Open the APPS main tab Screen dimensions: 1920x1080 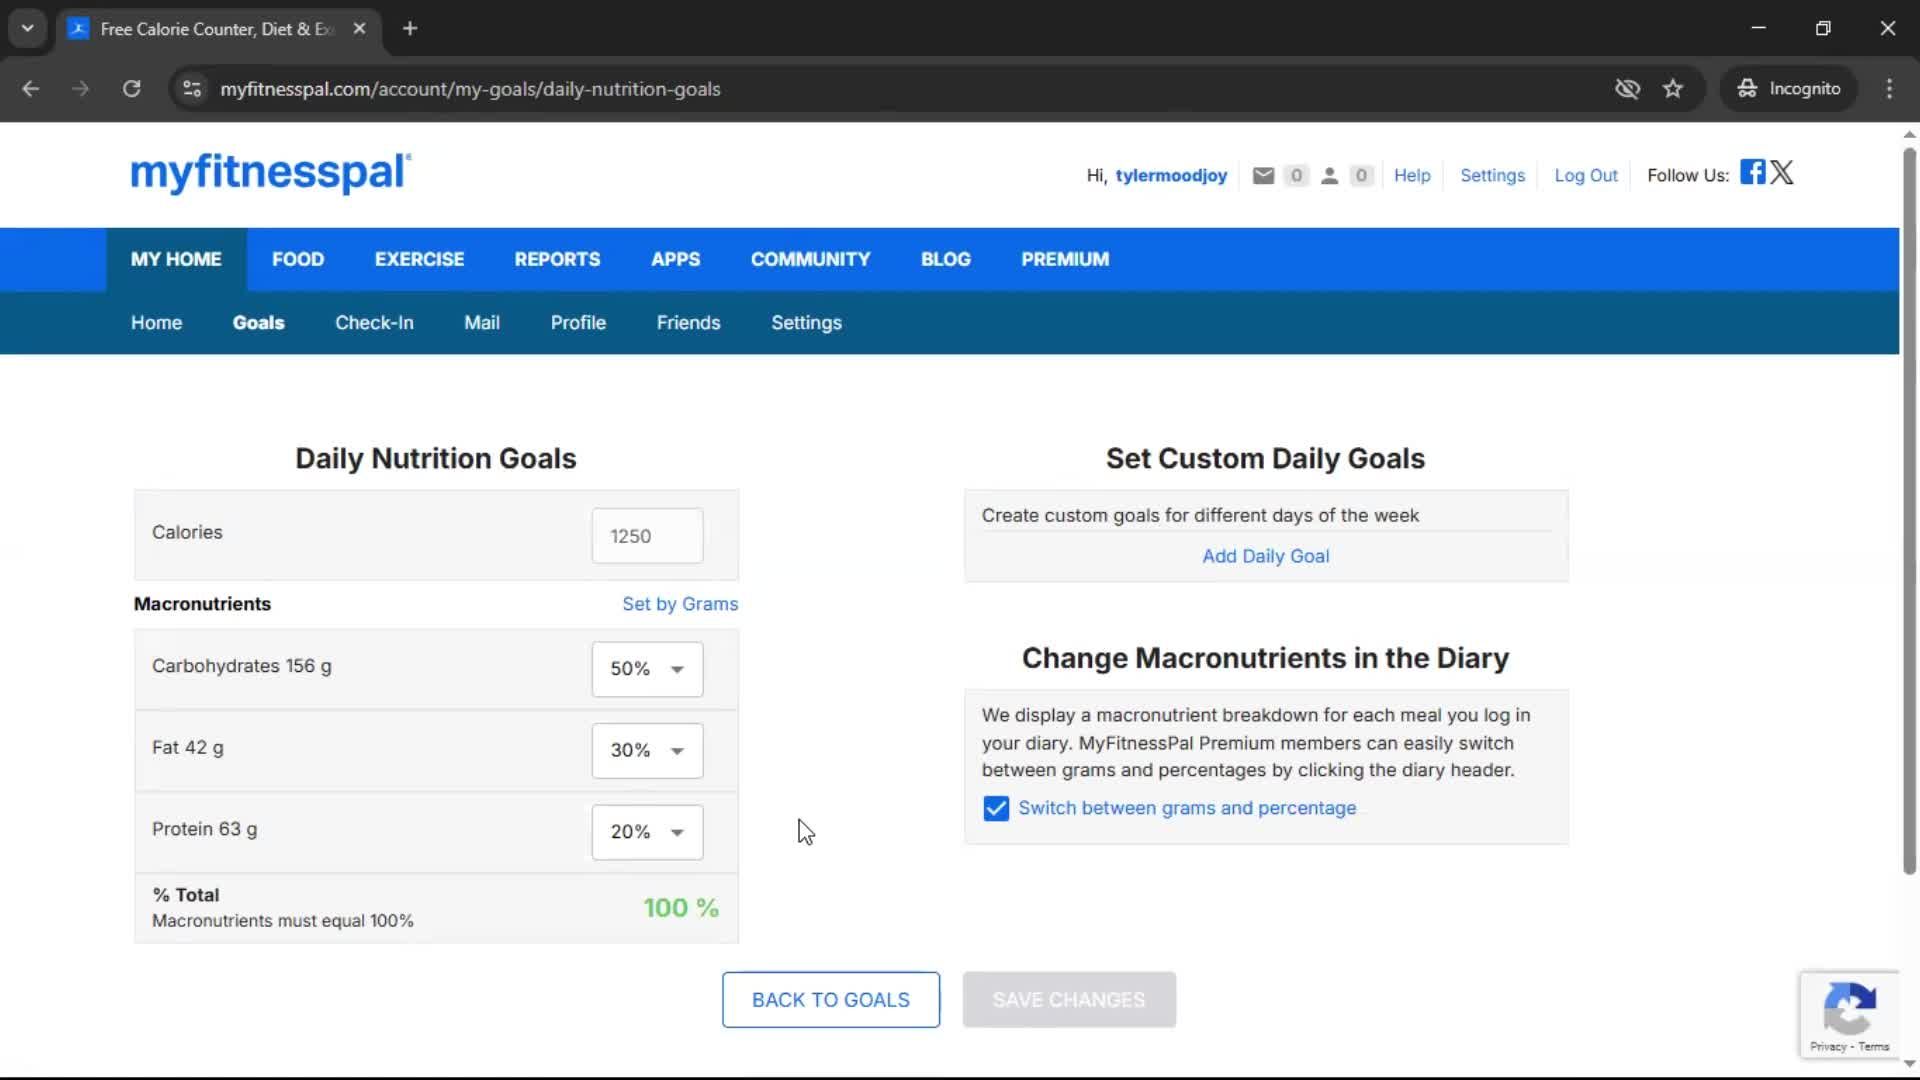[x=675, y=259]
